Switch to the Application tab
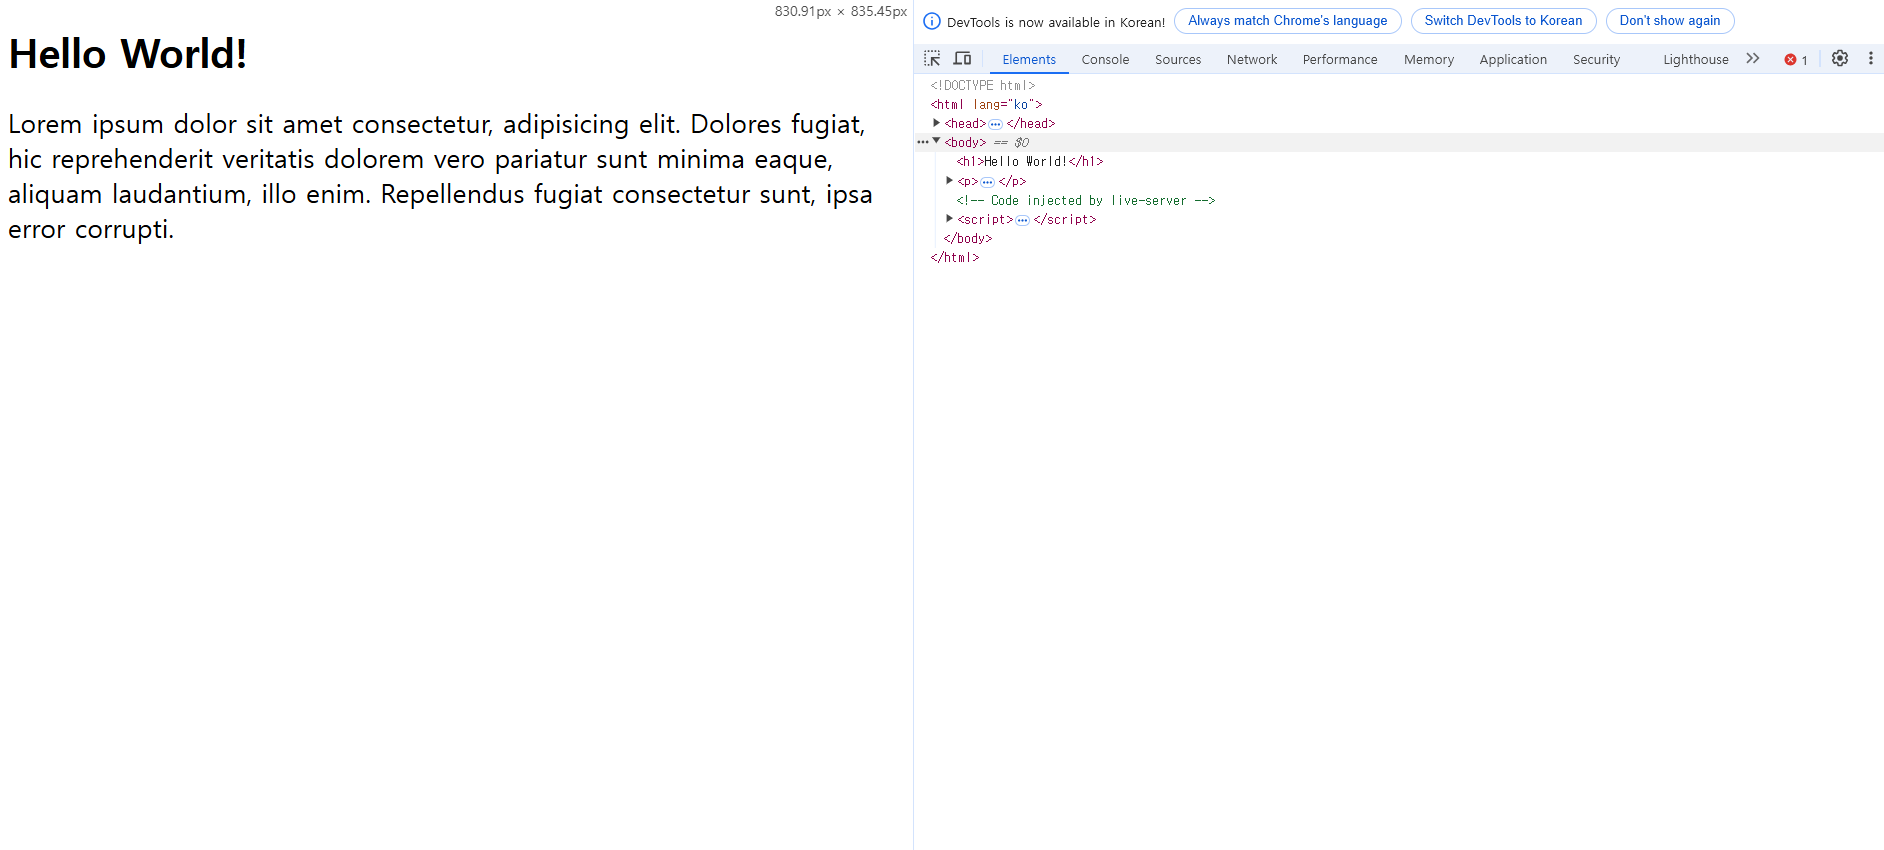 point(1513,60)
